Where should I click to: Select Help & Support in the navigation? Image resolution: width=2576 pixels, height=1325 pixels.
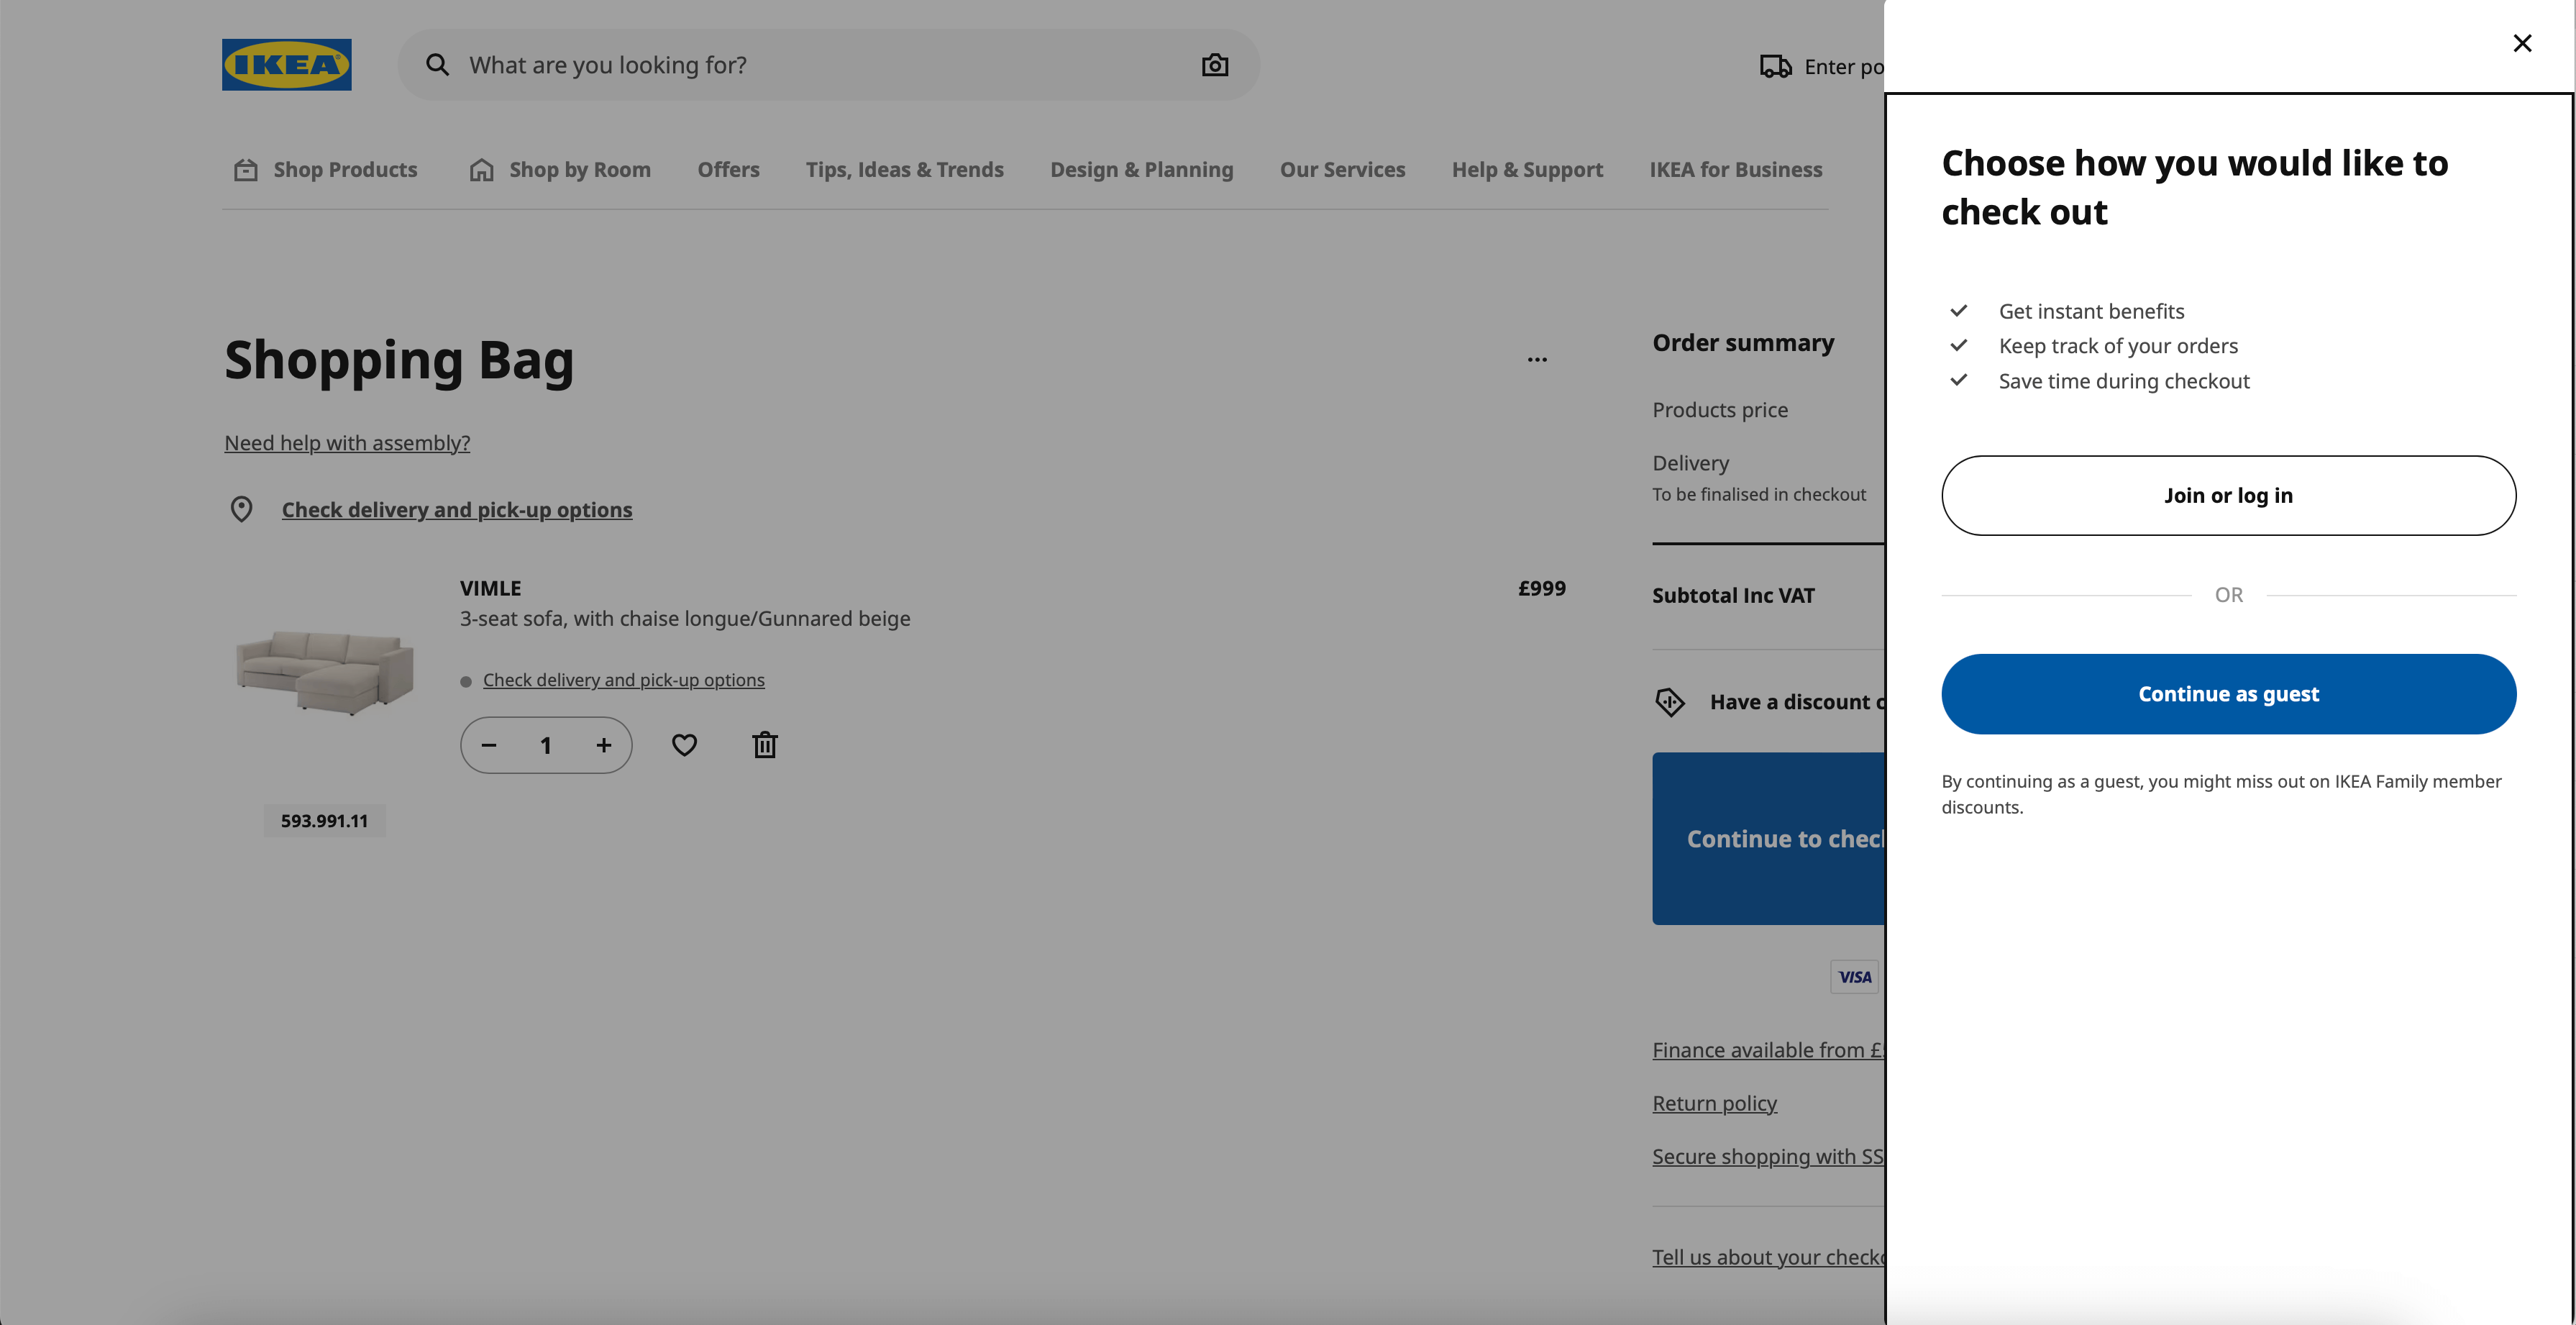1527,169
